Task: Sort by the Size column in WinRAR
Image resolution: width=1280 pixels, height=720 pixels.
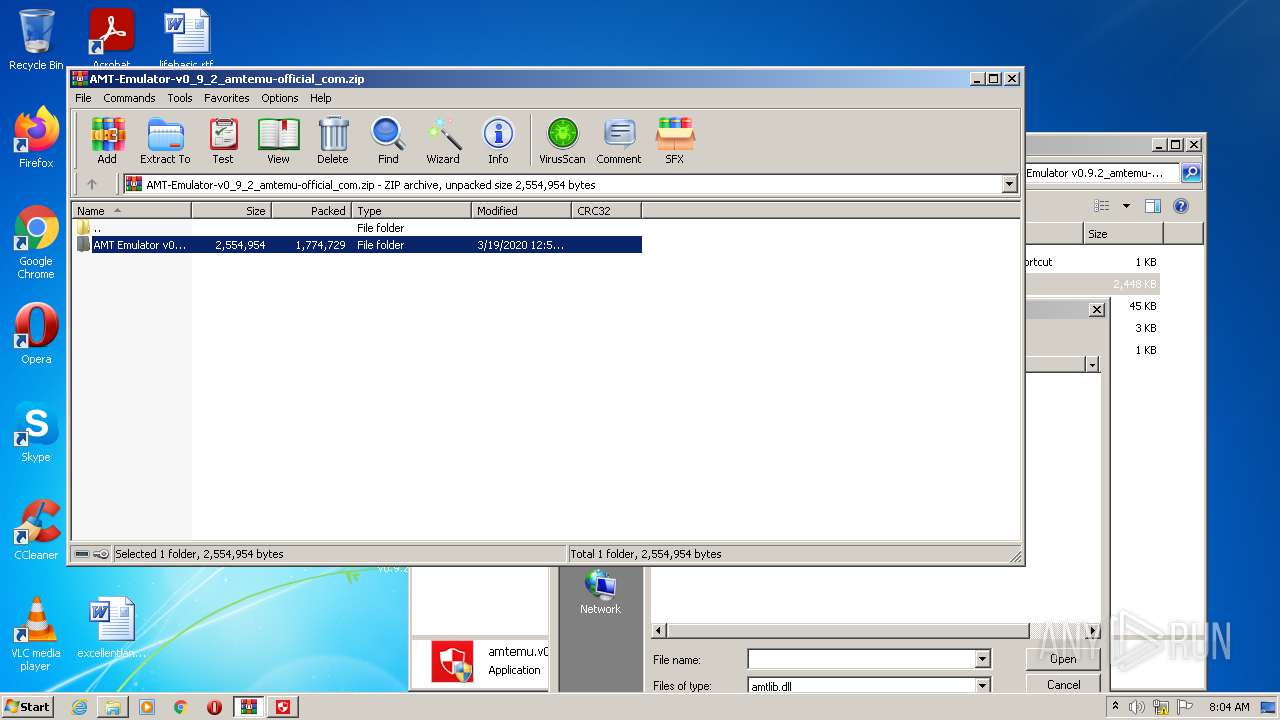Action: (x=231, y=211)
